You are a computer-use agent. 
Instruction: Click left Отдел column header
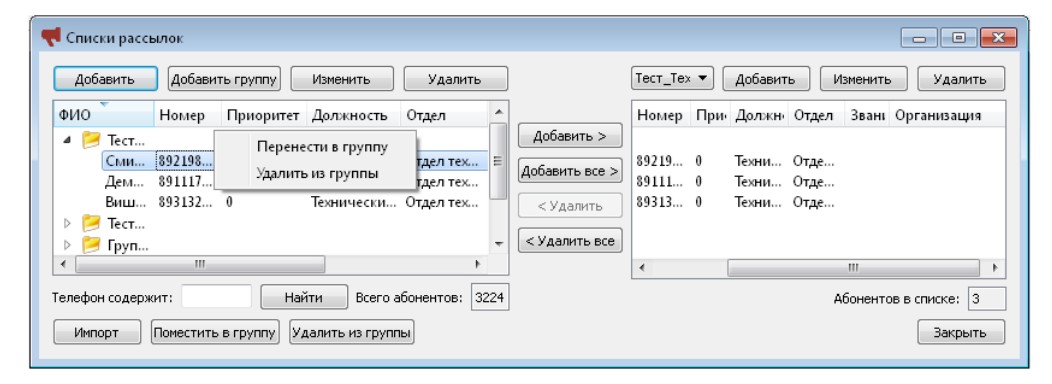point(445,115)
